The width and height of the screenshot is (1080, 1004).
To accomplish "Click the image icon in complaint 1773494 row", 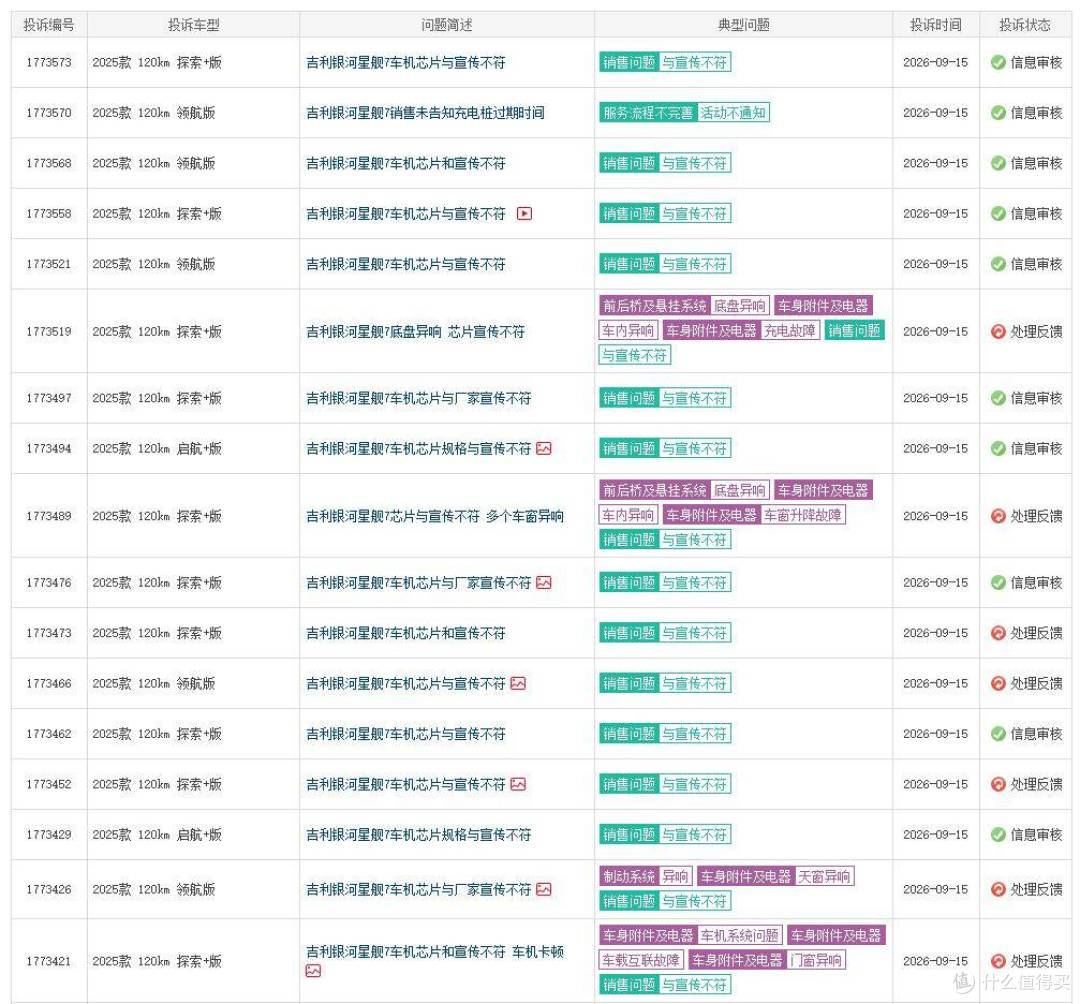I will coord(543,448).
